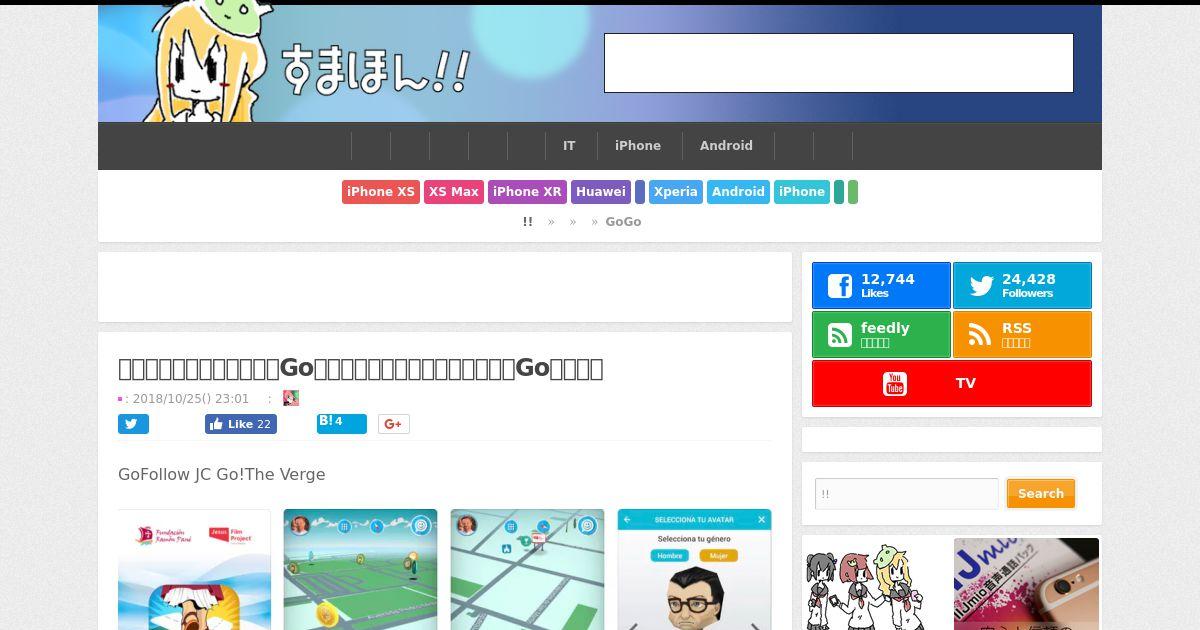1200x630 pixels.
Task: Open the IT navigation menu item
Action: pos(569,146)
